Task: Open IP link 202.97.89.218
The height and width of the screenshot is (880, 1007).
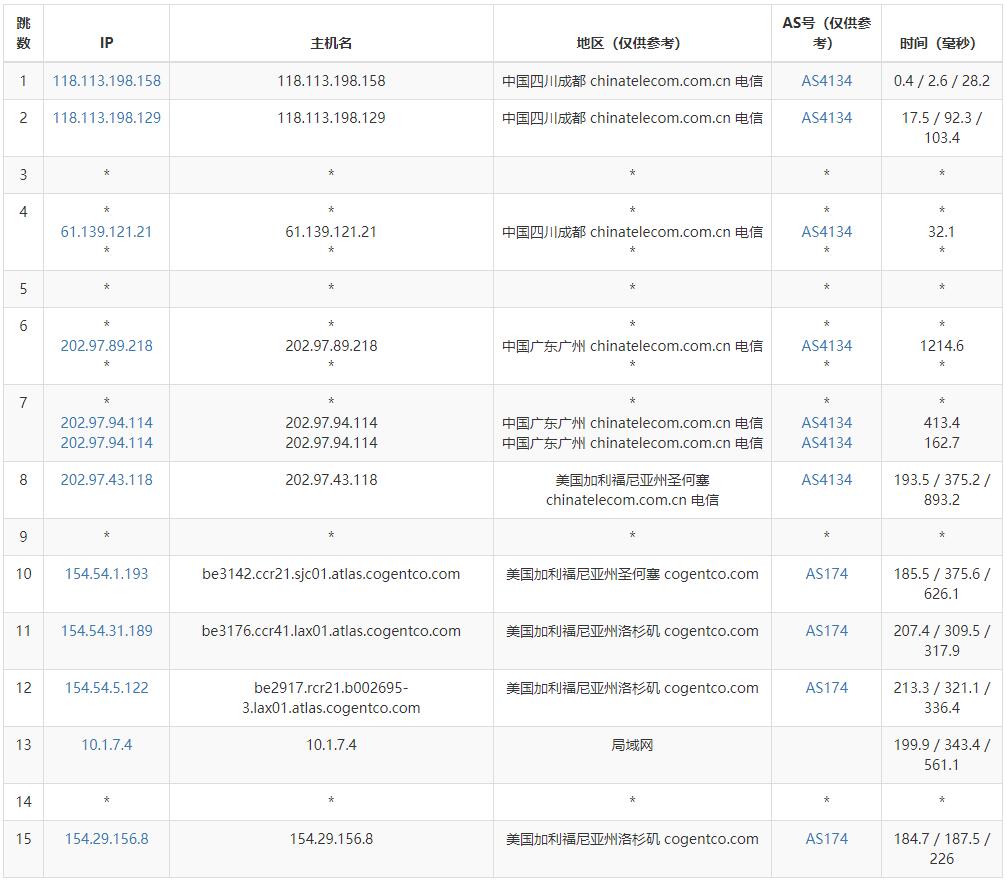Action: [107, 346]
